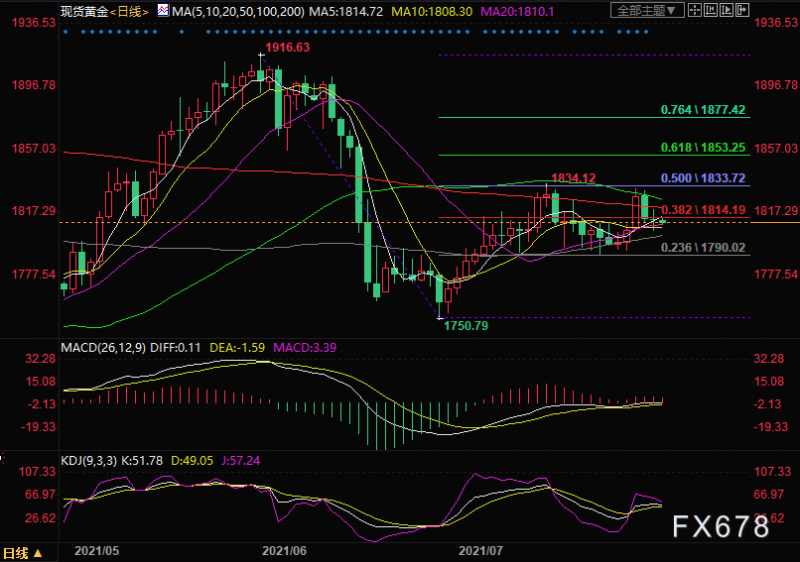The image size is (800, 562).
Task: Click the crosshair cursor icon
Action: [x=695, y=10]
